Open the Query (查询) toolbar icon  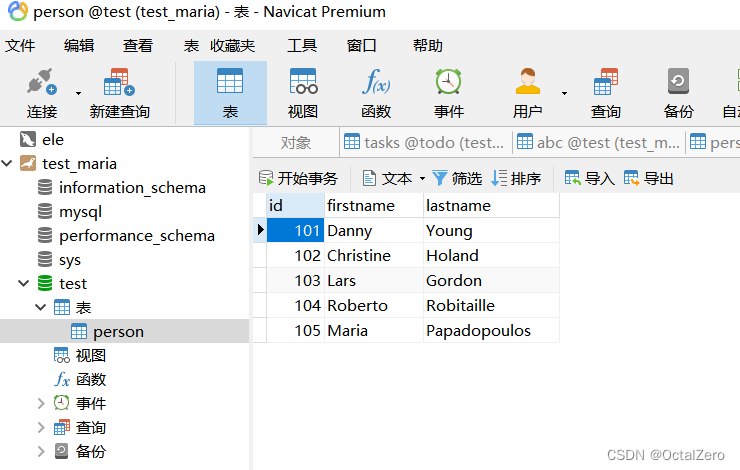point(606,82)
